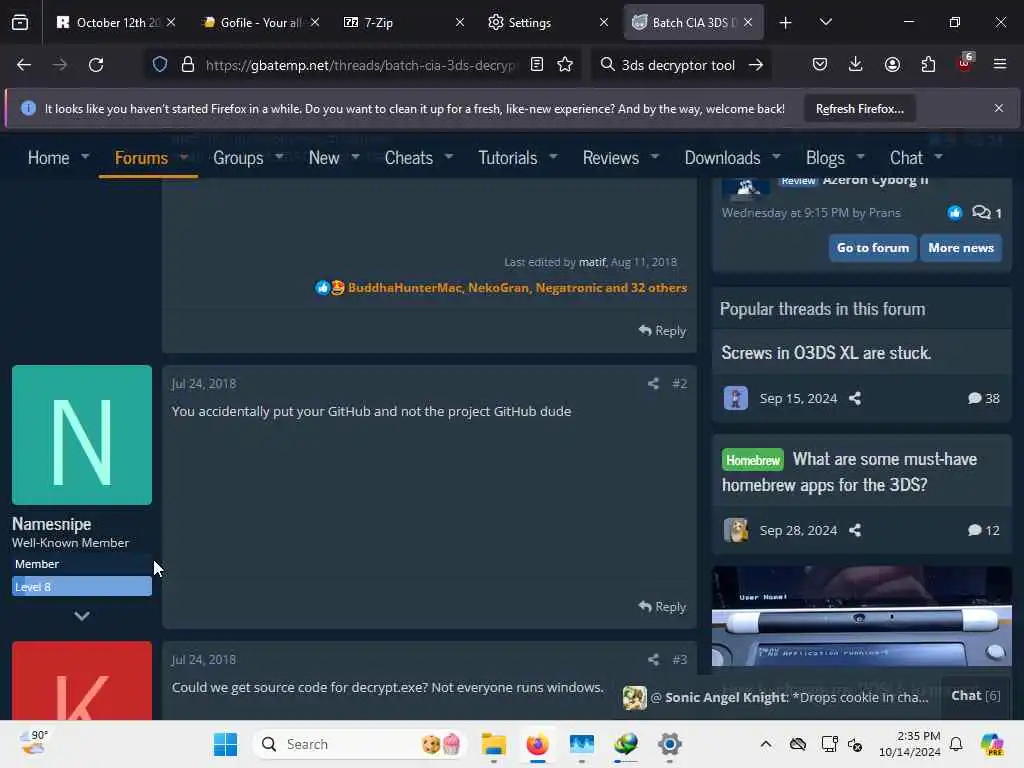Reply to Namesnipe's post #2
This screenshot has height=768, width=1024.
tap(662, 607)
